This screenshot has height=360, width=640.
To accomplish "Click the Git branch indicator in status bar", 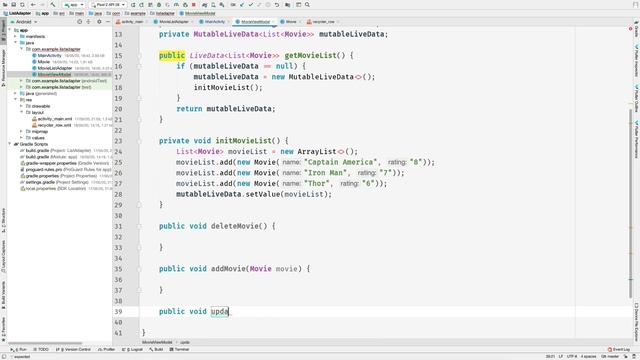I will click(610, 356).
